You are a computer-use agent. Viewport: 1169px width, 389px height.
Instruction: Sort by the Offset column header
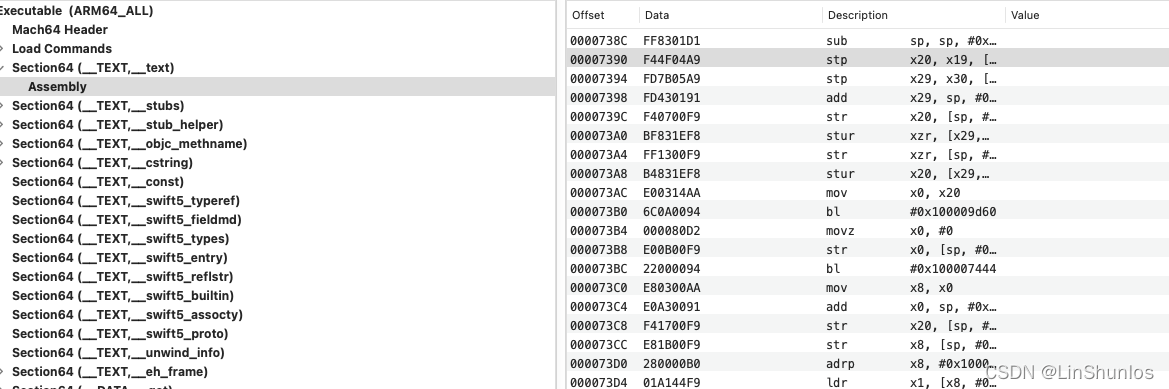coord(588,15)
